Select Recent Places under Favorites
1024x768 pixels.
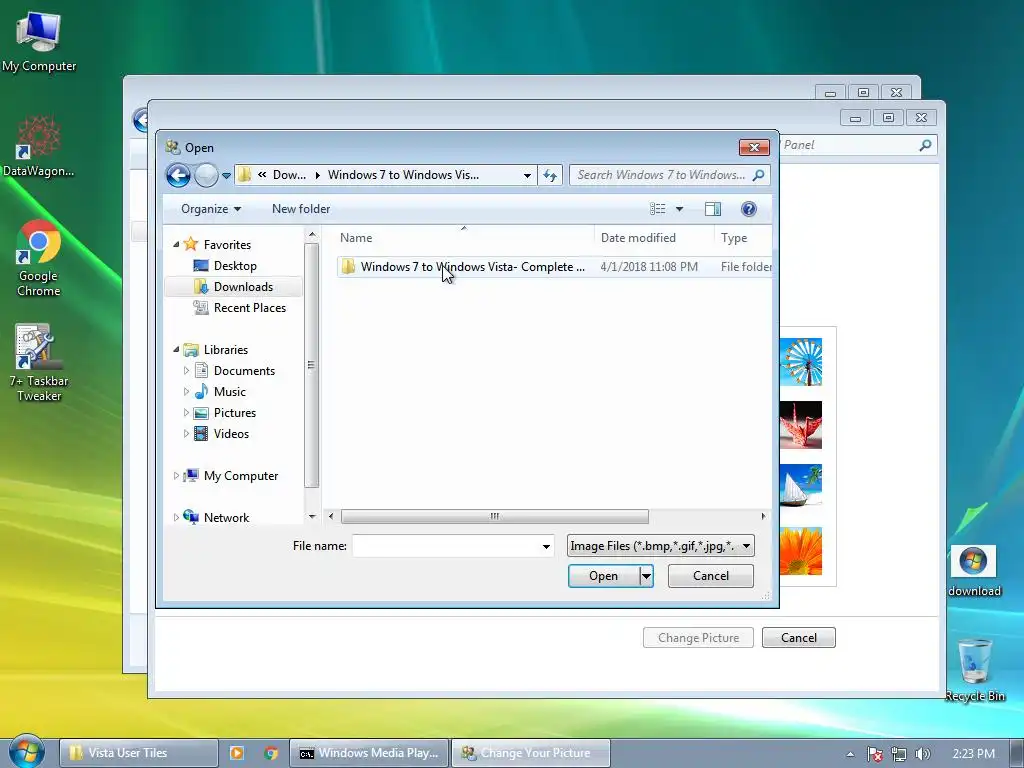coord(249,308)
